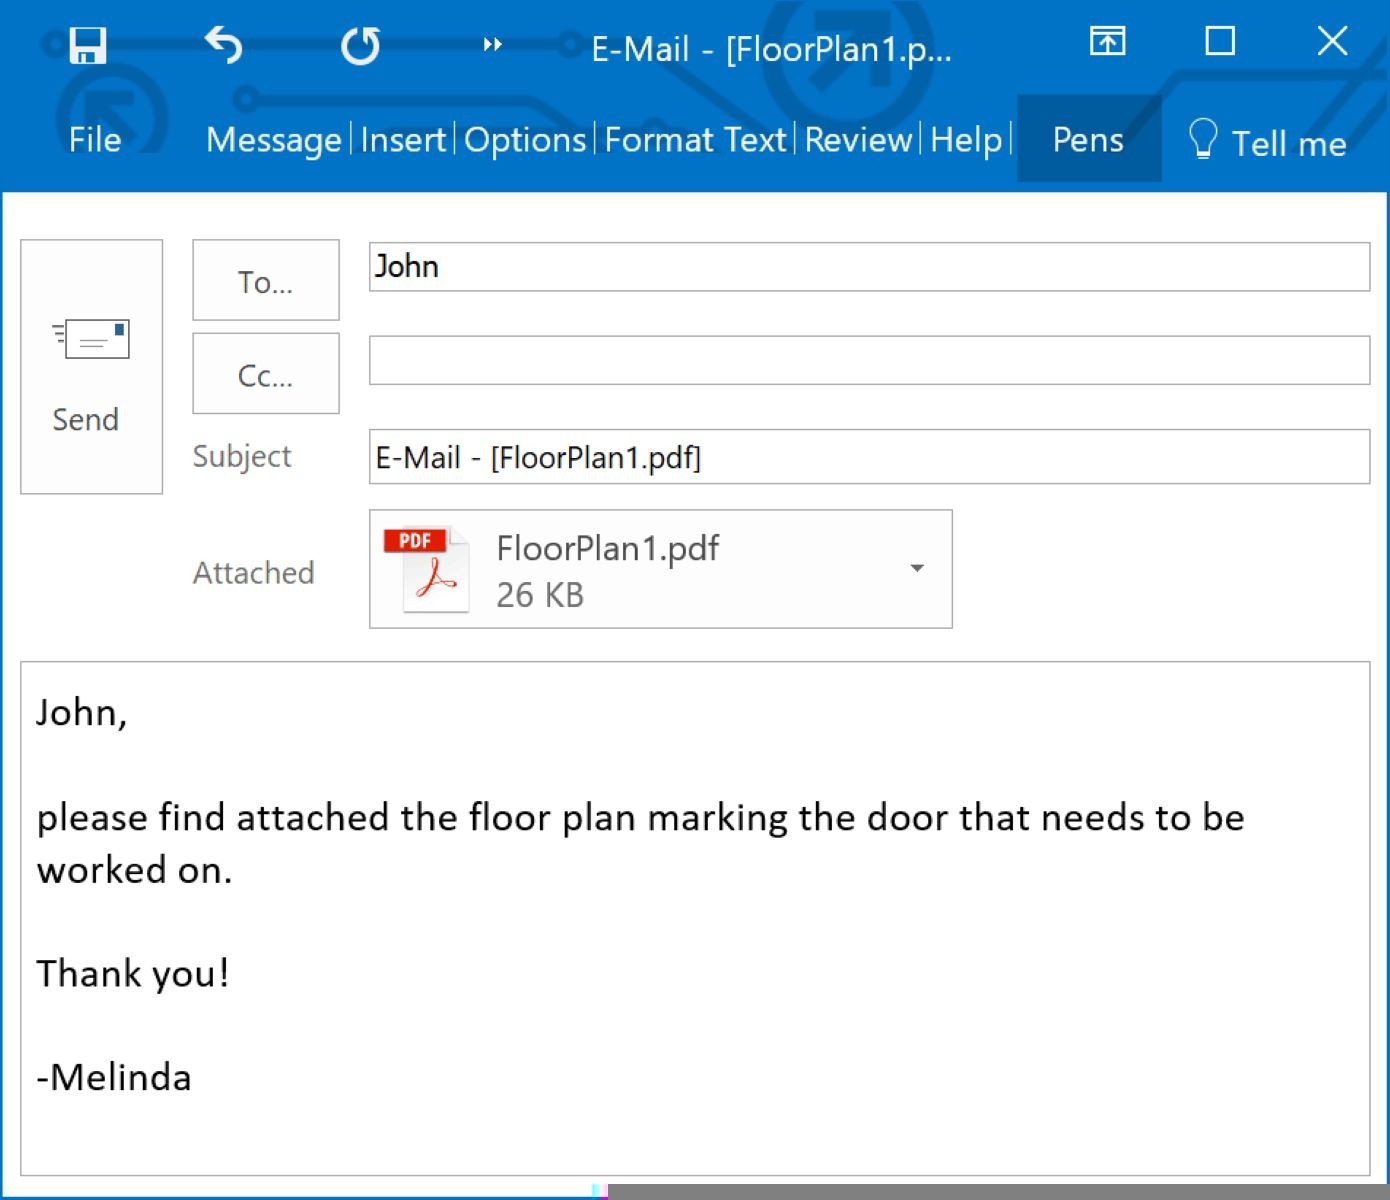The width and height of the screenshot is (1390, 1200).
Task: Click the Undo arrow icon
Action: tap(223, 45)
